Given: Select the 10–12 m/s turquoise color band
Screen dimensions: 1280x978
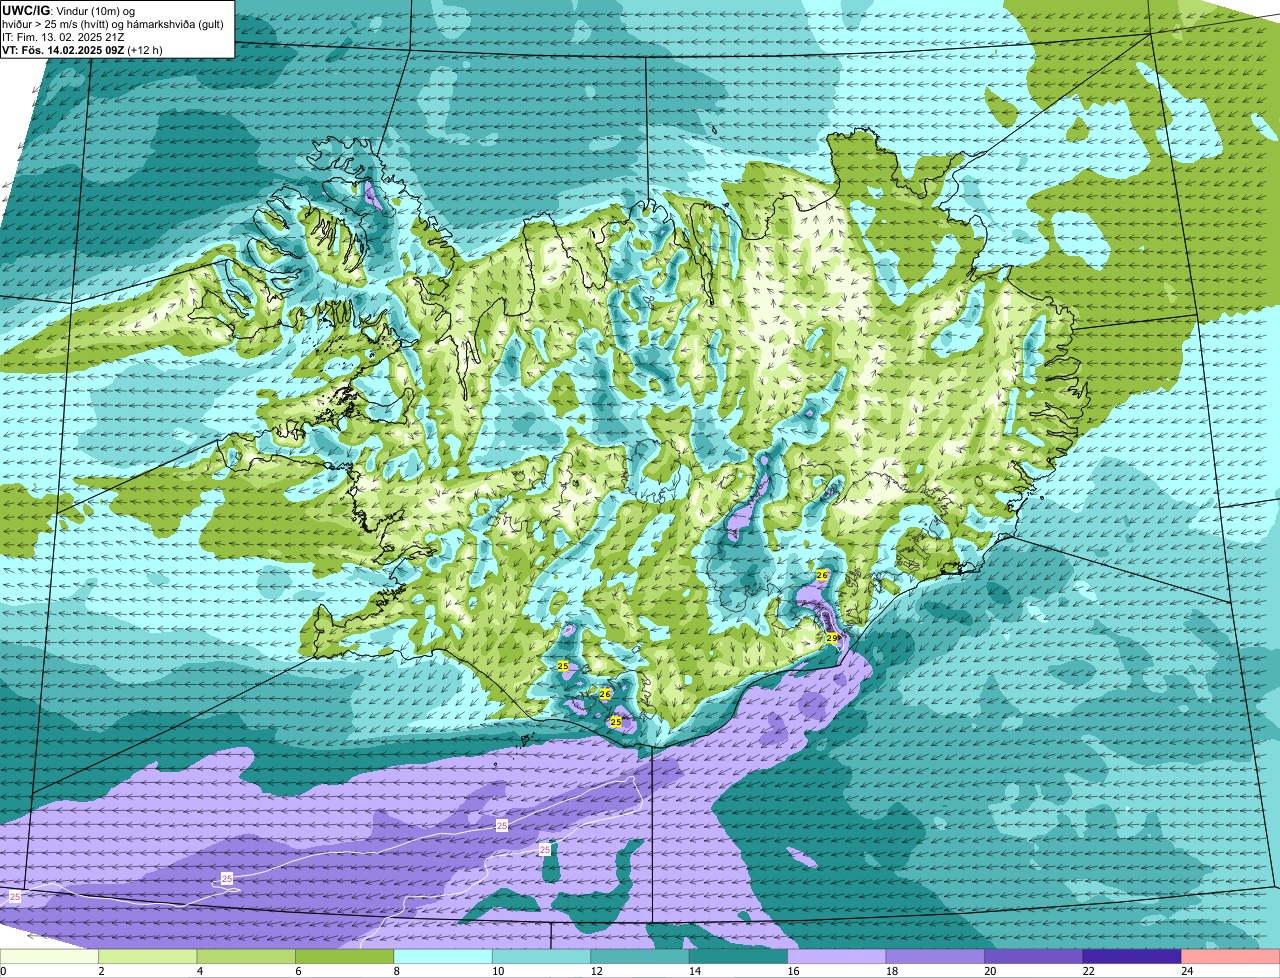Looking at the screenshot, I should (542, 956).
